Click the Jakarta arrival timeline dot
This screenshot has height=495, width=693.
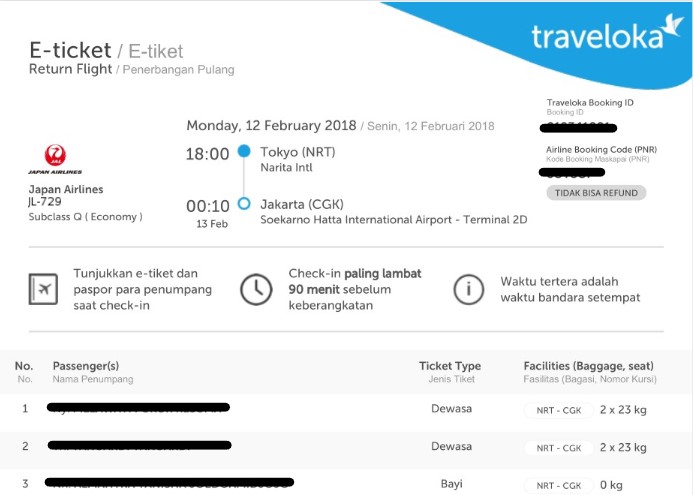coord(244,204)
